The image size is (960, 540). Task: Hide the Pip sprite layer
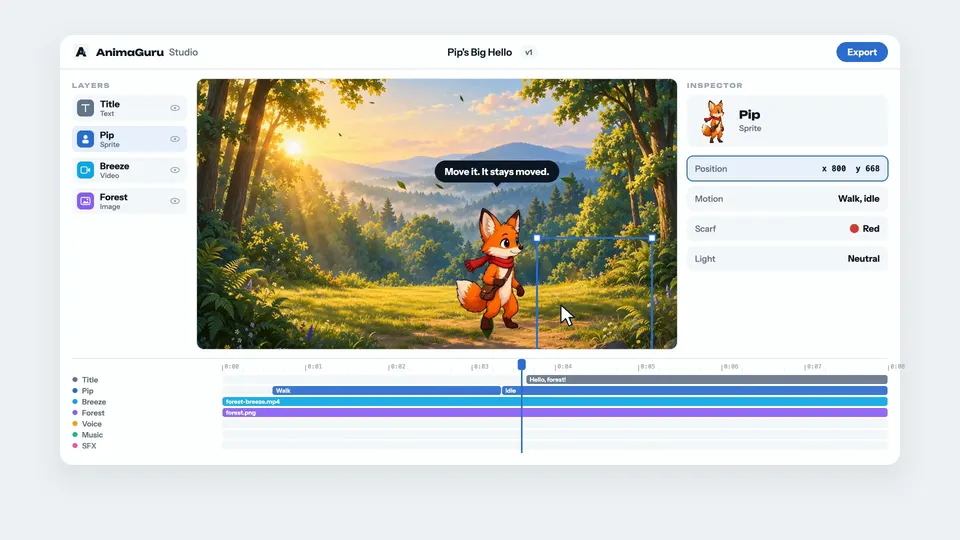(175, 139)
